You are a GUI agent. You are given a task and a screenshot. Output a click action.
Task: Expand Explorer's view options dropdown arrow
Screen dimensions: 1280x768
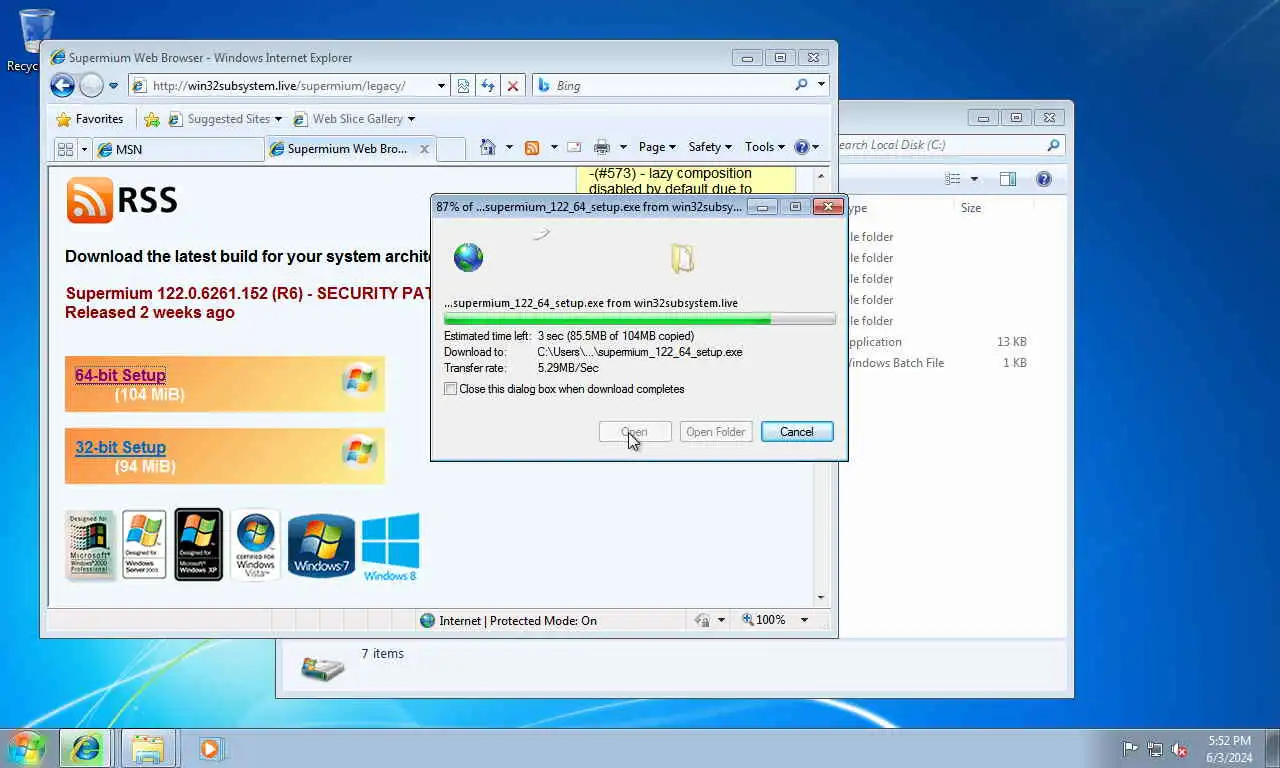click(974, 179)
